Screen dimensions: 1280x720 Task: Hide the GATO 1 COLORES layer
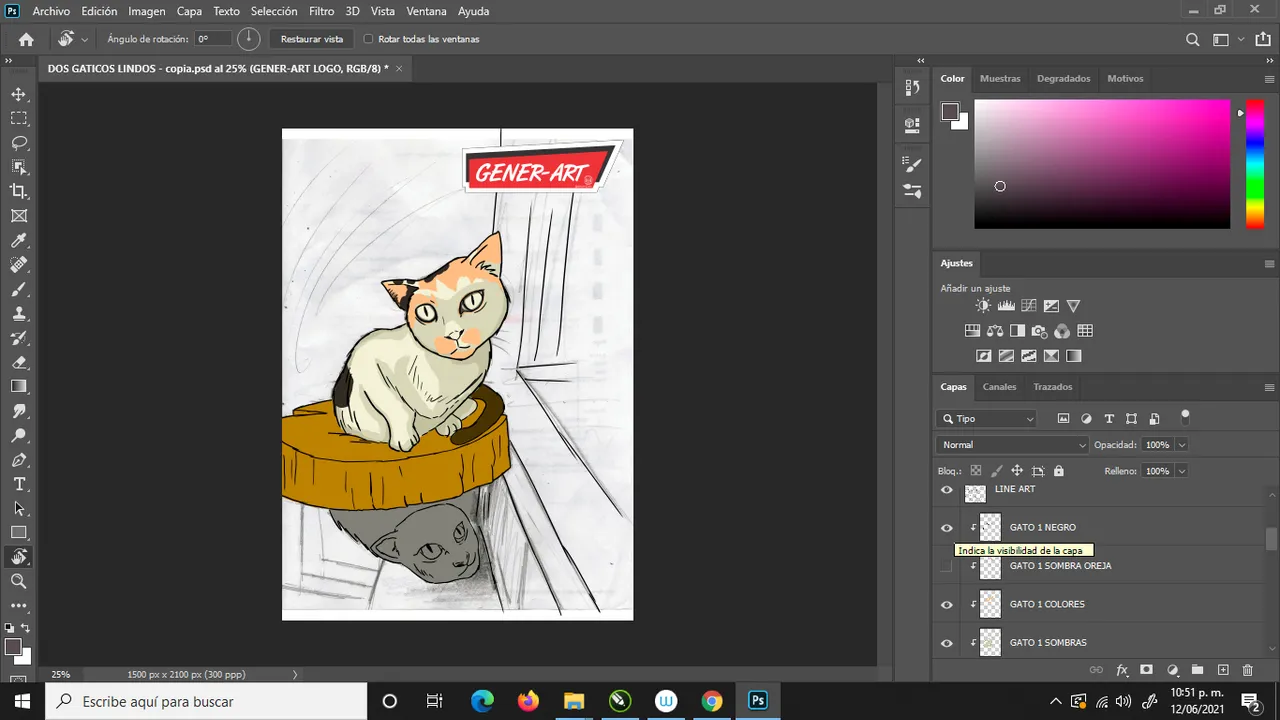coord(947,605)
